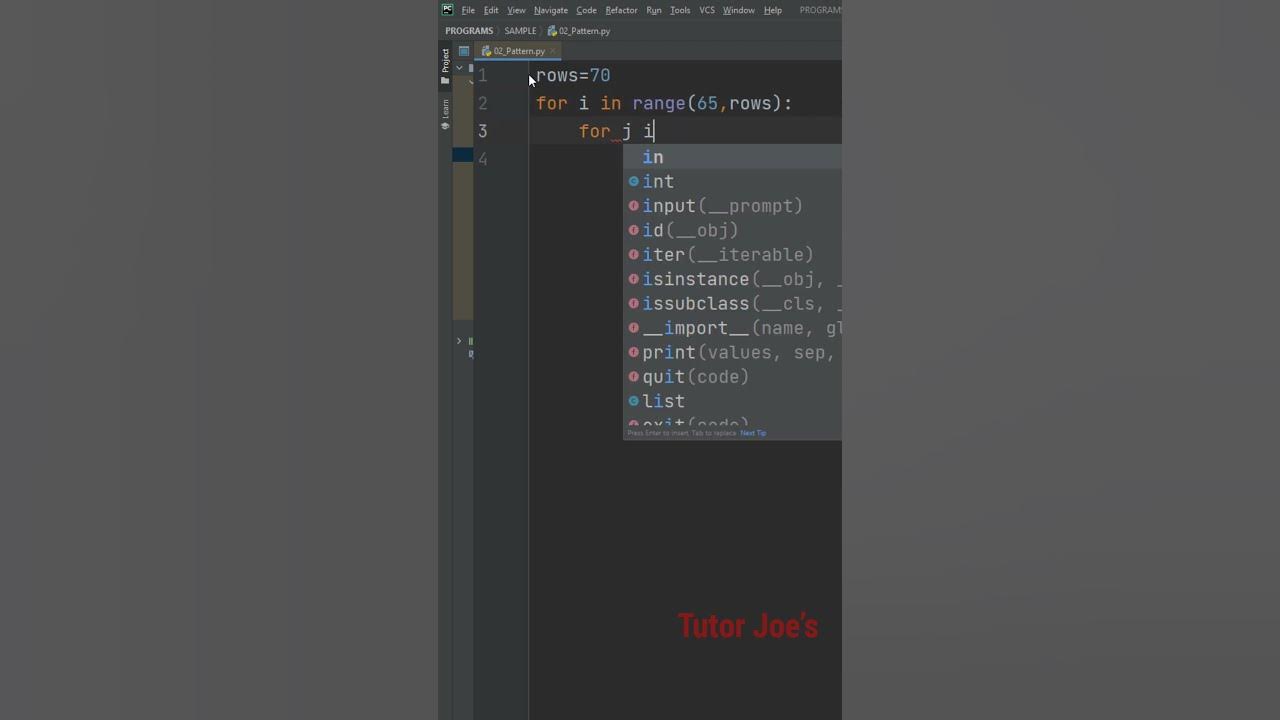
Task: Click the function icon beside 'isinstance'
Action: (x=633, y=279)
